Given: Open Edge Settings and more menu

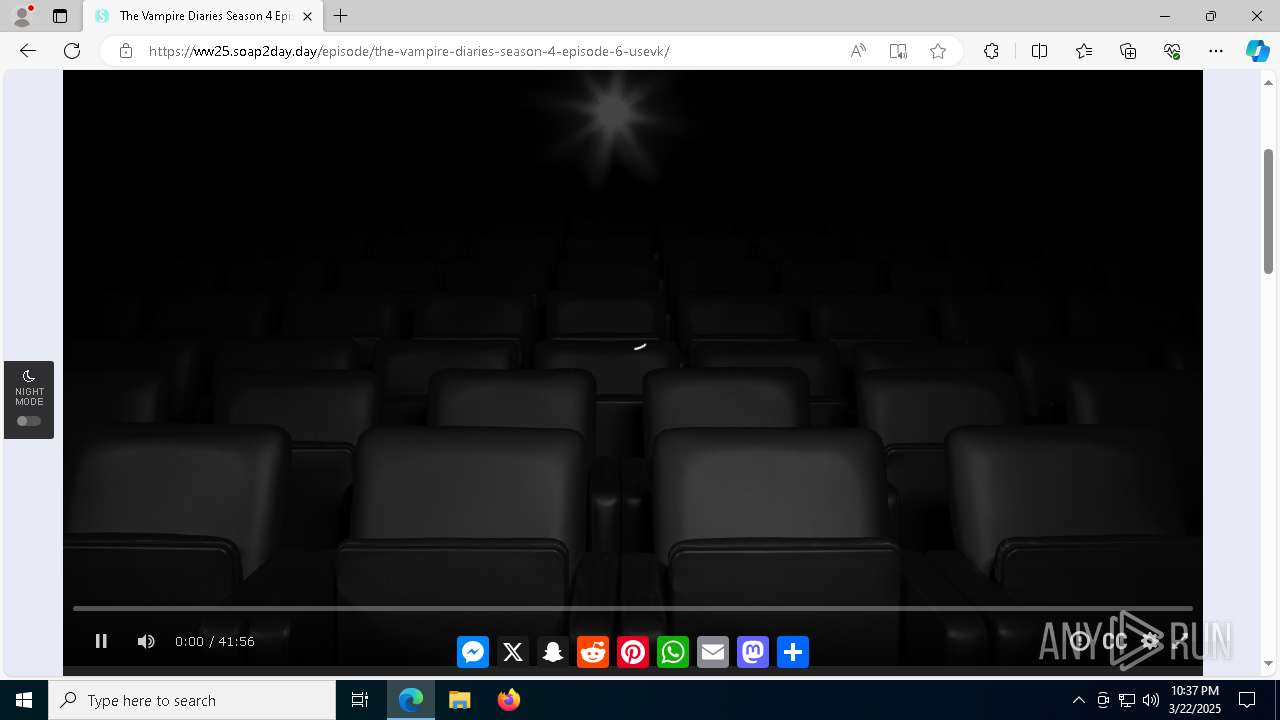Looking at the screenshot, I should tap(1216, 51).
